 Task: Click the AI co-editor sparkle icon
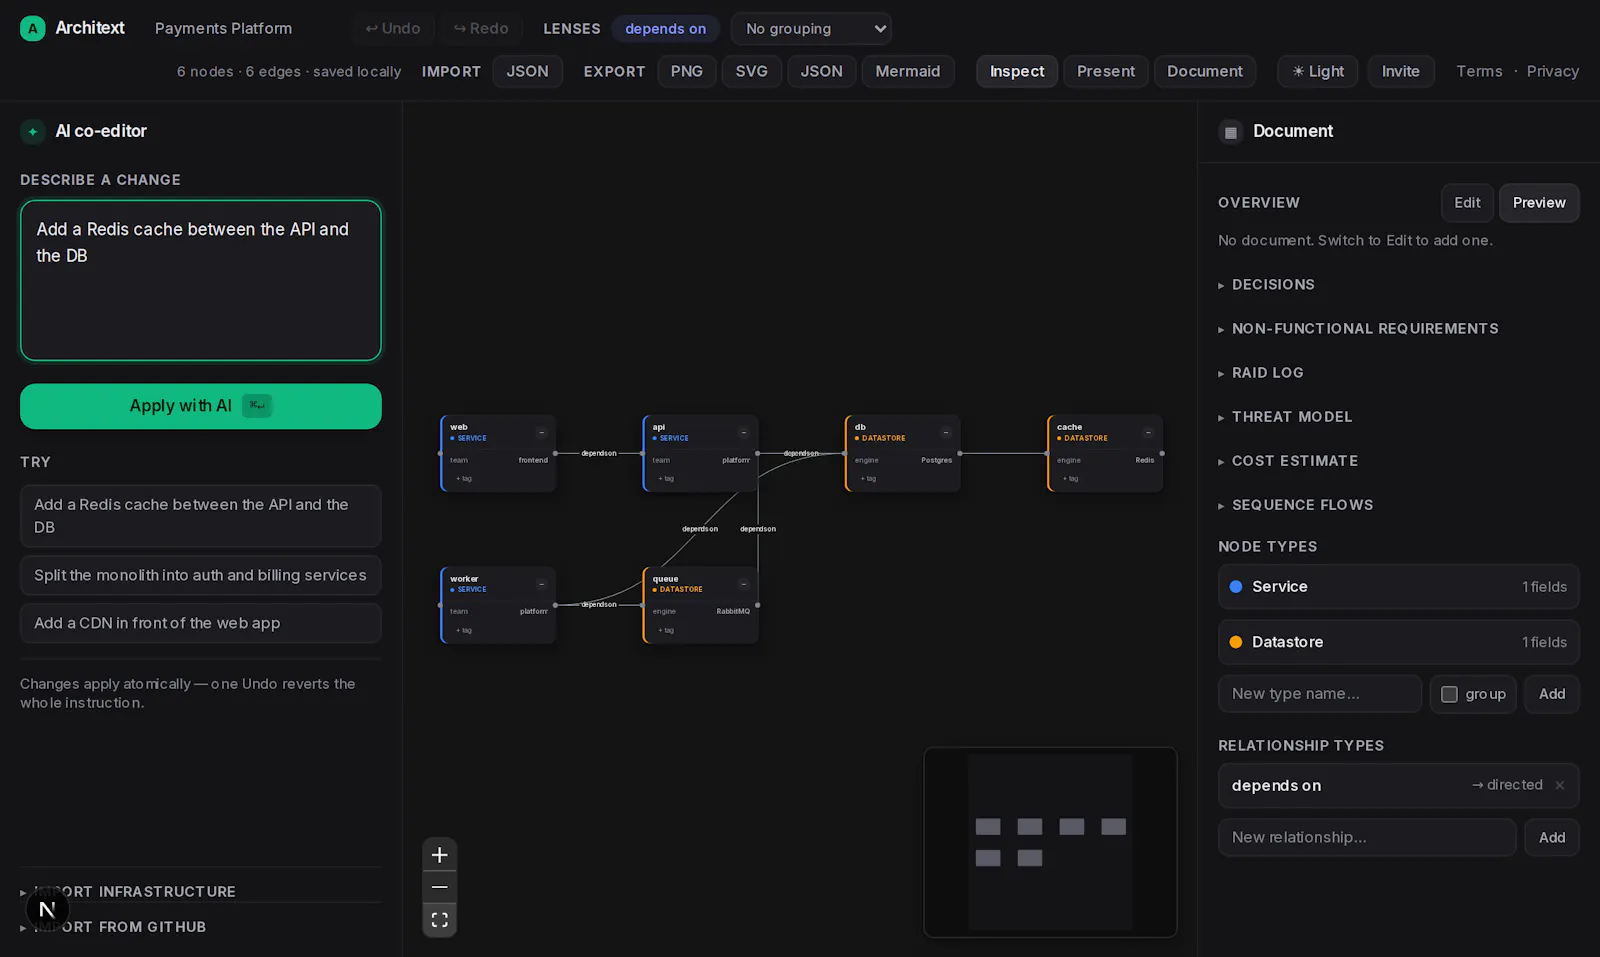pyautogui.click(x=33, y=131)
